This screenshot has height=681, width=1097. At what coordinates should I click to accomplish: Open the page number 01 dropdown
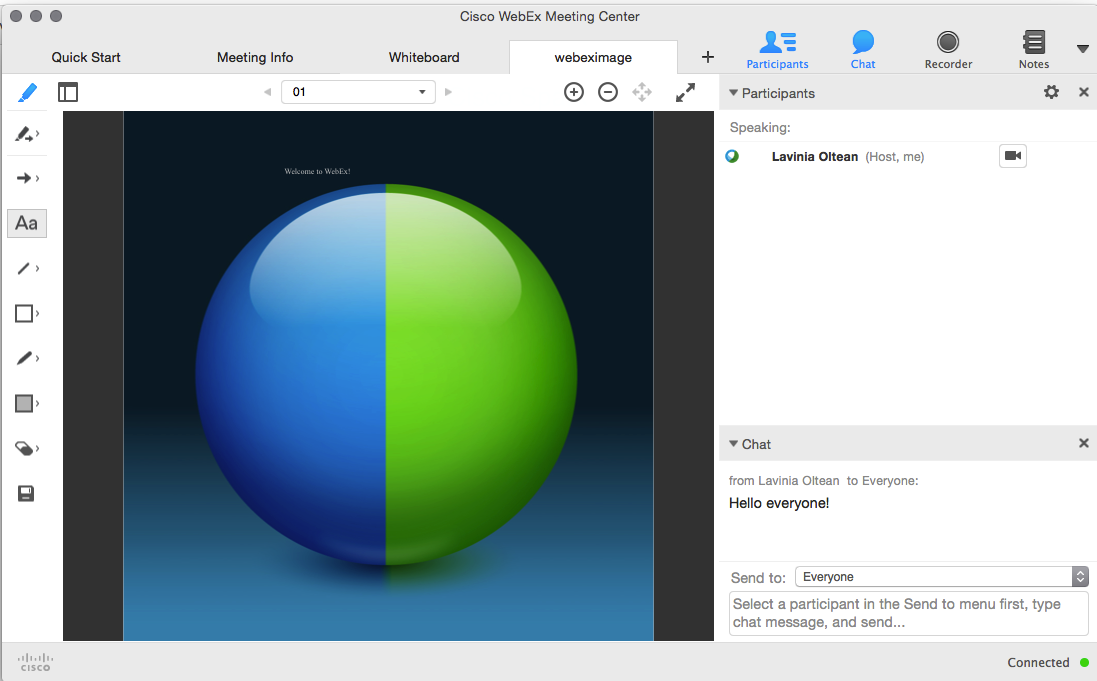pyautogui.click(x=358, y=92)
